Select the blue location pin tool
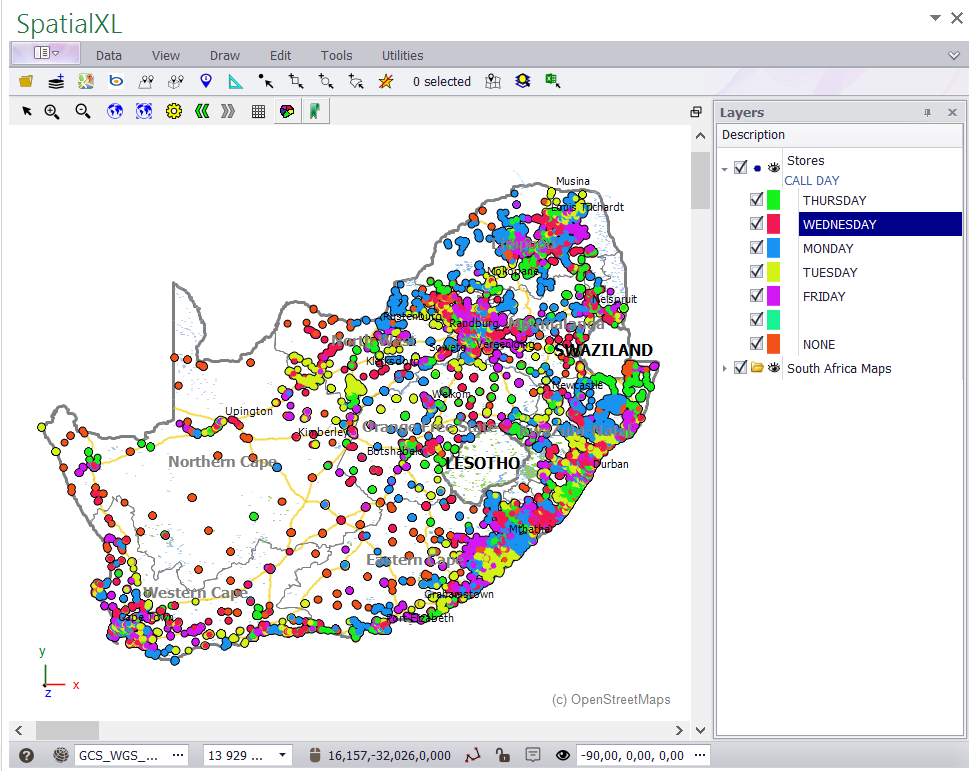This screenshot has width=970, height=771. pos(206,82)
